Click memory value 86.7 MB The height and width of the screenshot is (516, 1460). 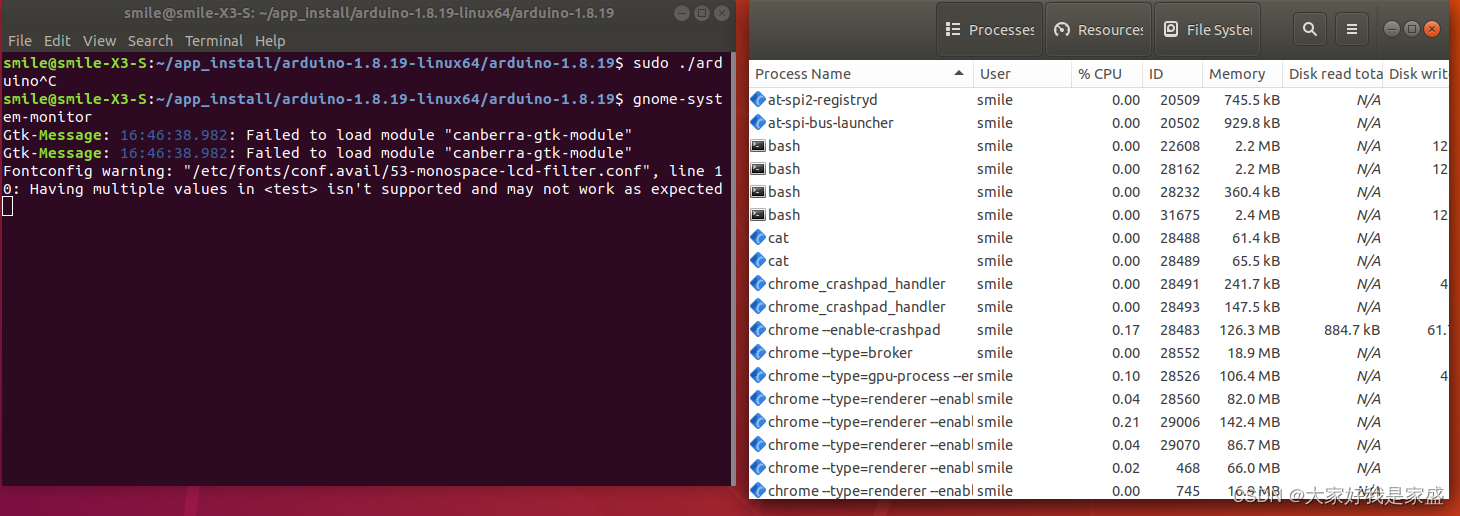[x=1255, y=445]
